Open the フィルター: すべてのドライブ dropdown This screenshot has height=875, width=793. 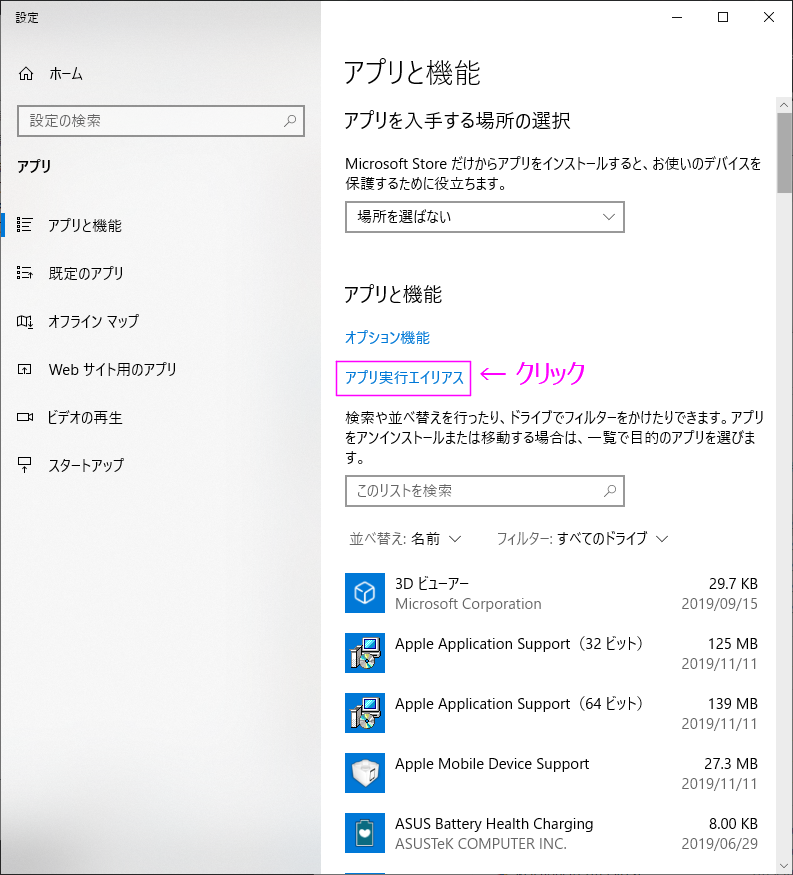click(583, 539)
